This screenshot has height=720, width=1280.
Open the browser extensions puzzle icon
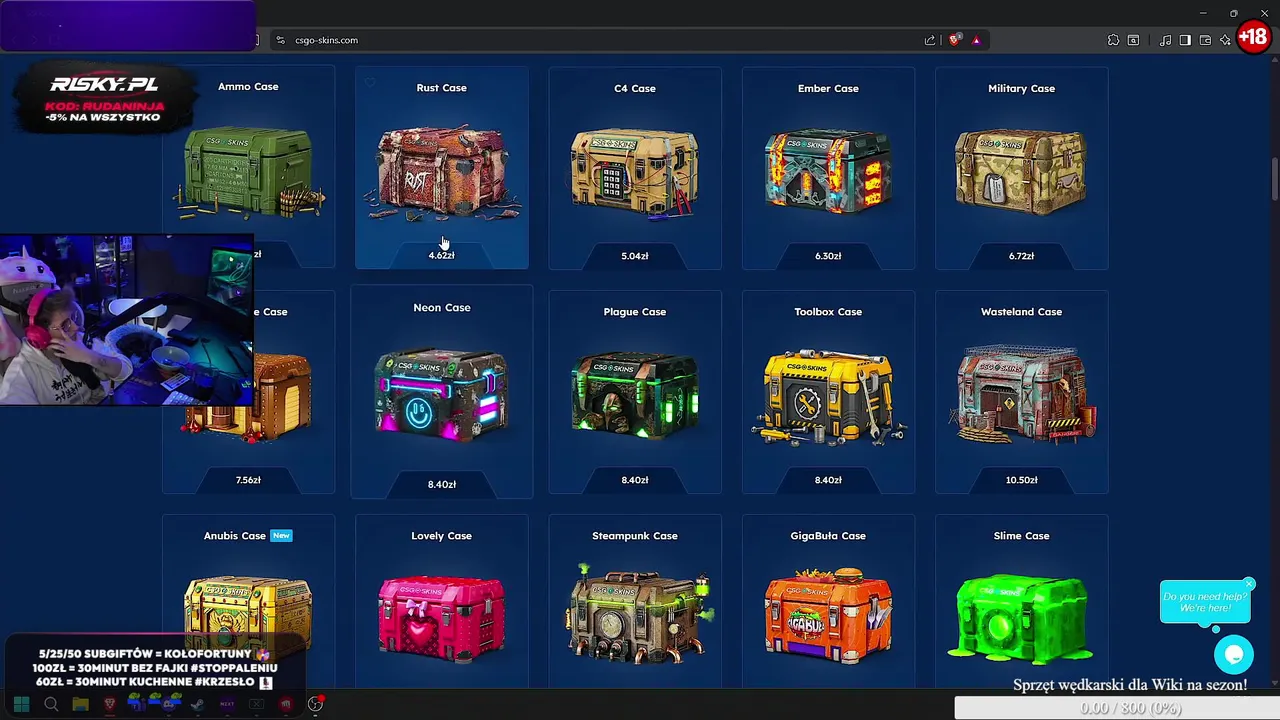click(x=1113, y=40)
